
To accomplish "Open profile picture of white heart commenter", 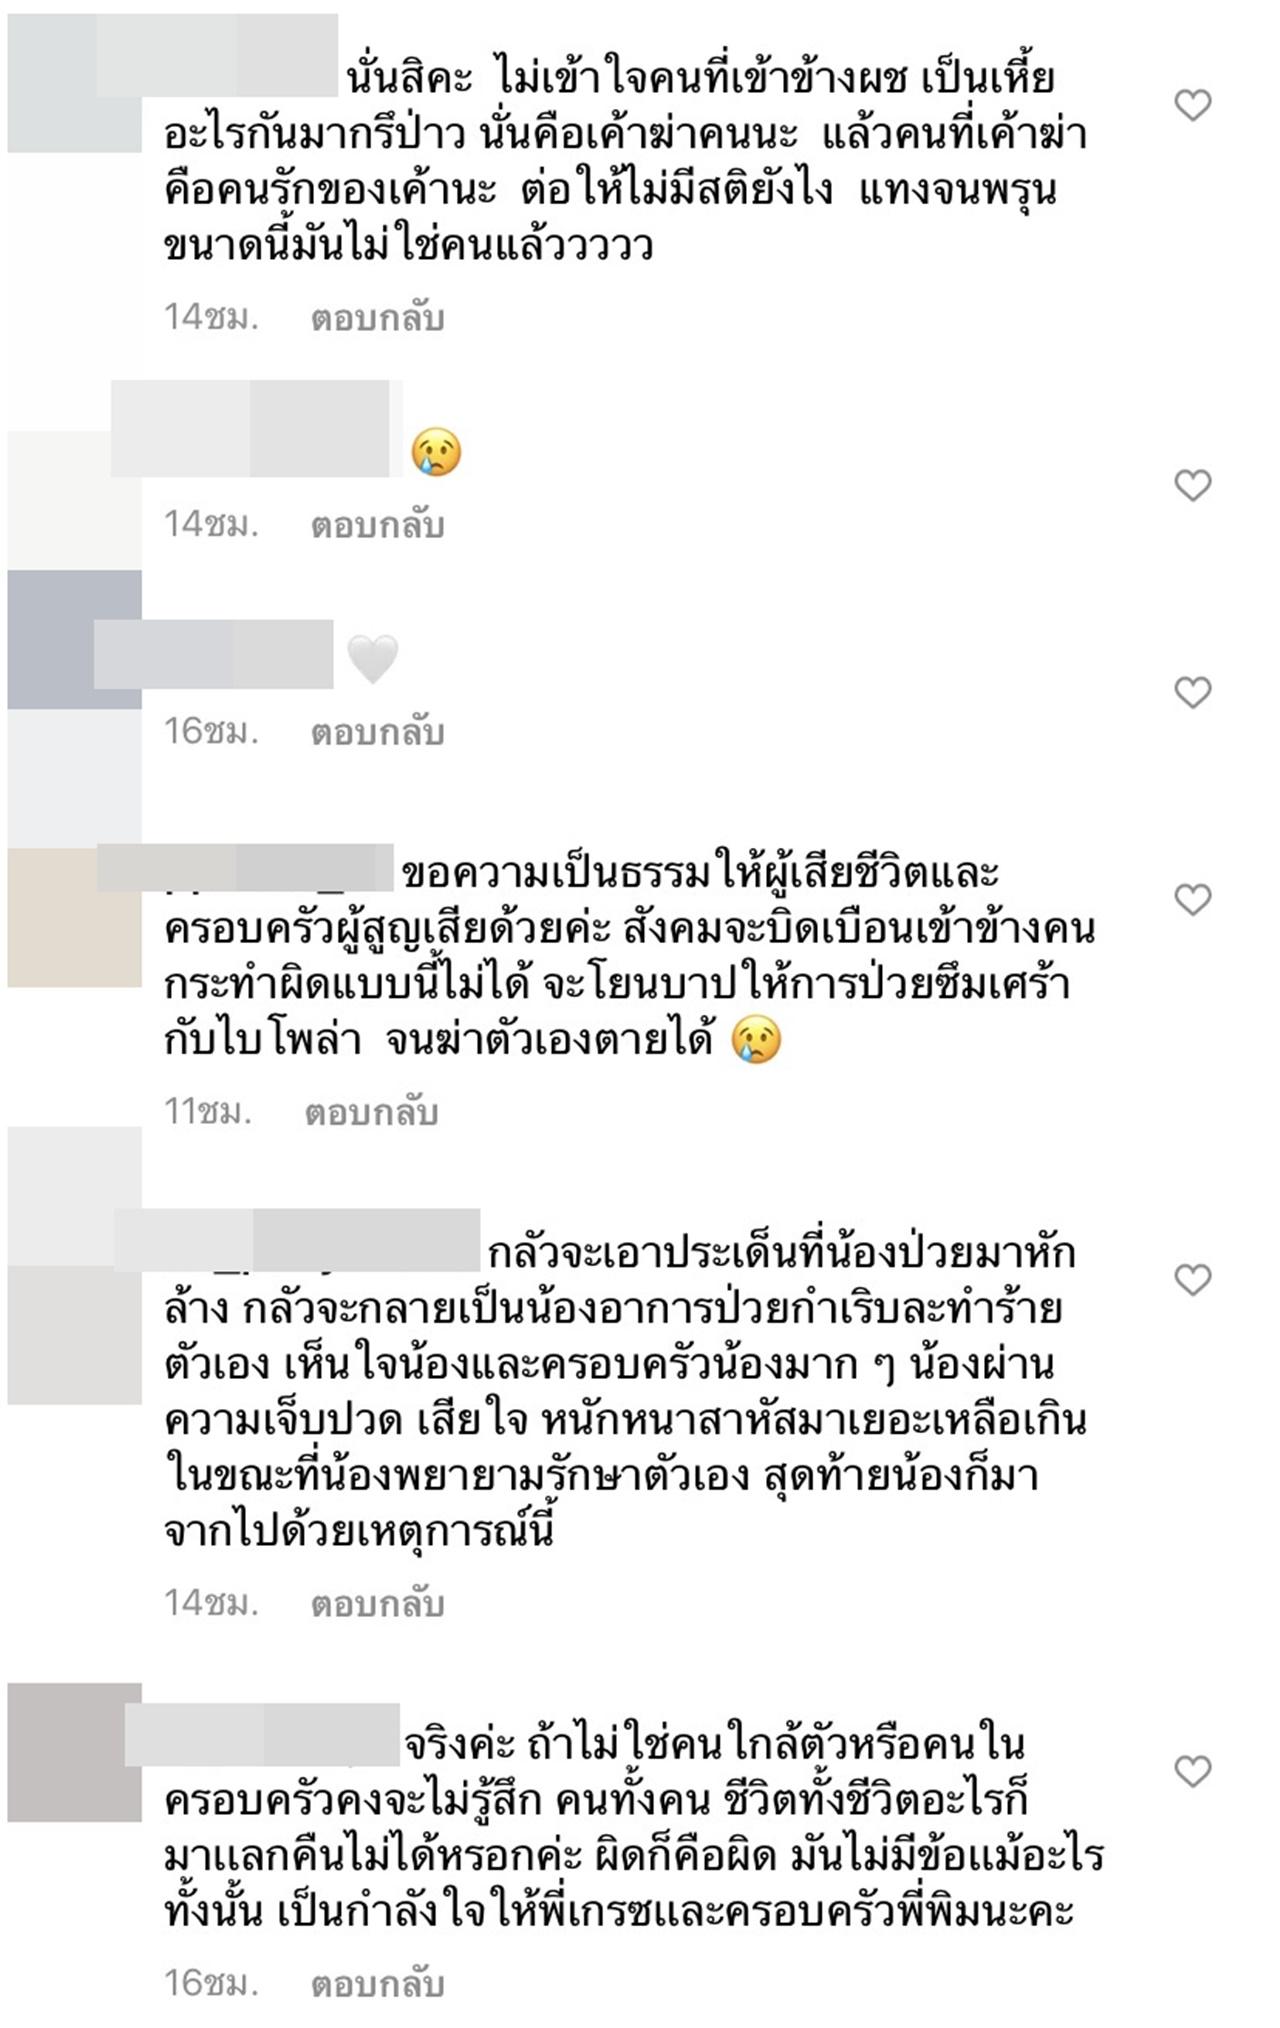I will coord(74,640).
